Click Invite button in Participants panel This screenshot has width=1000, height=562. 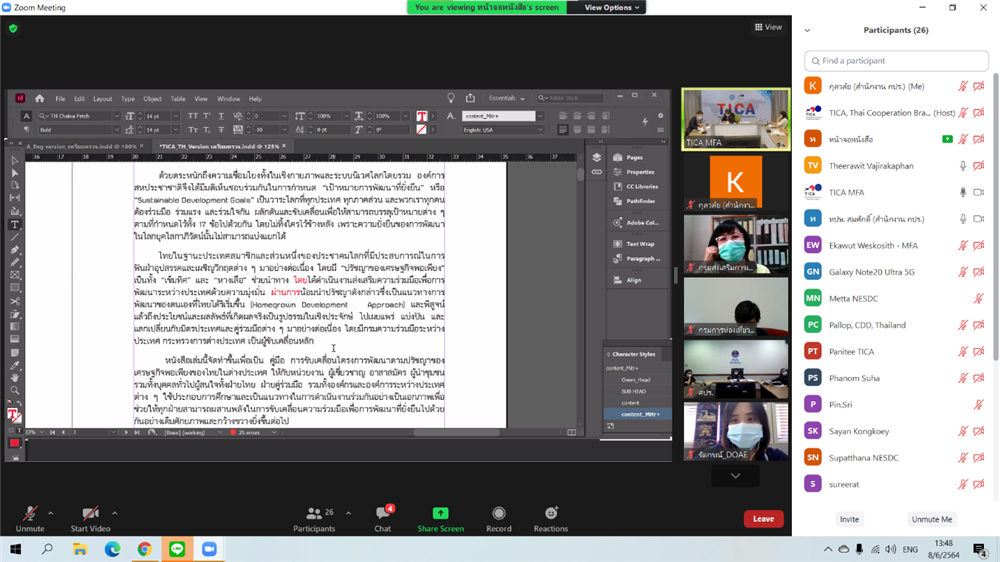click(x=849, y=519)
